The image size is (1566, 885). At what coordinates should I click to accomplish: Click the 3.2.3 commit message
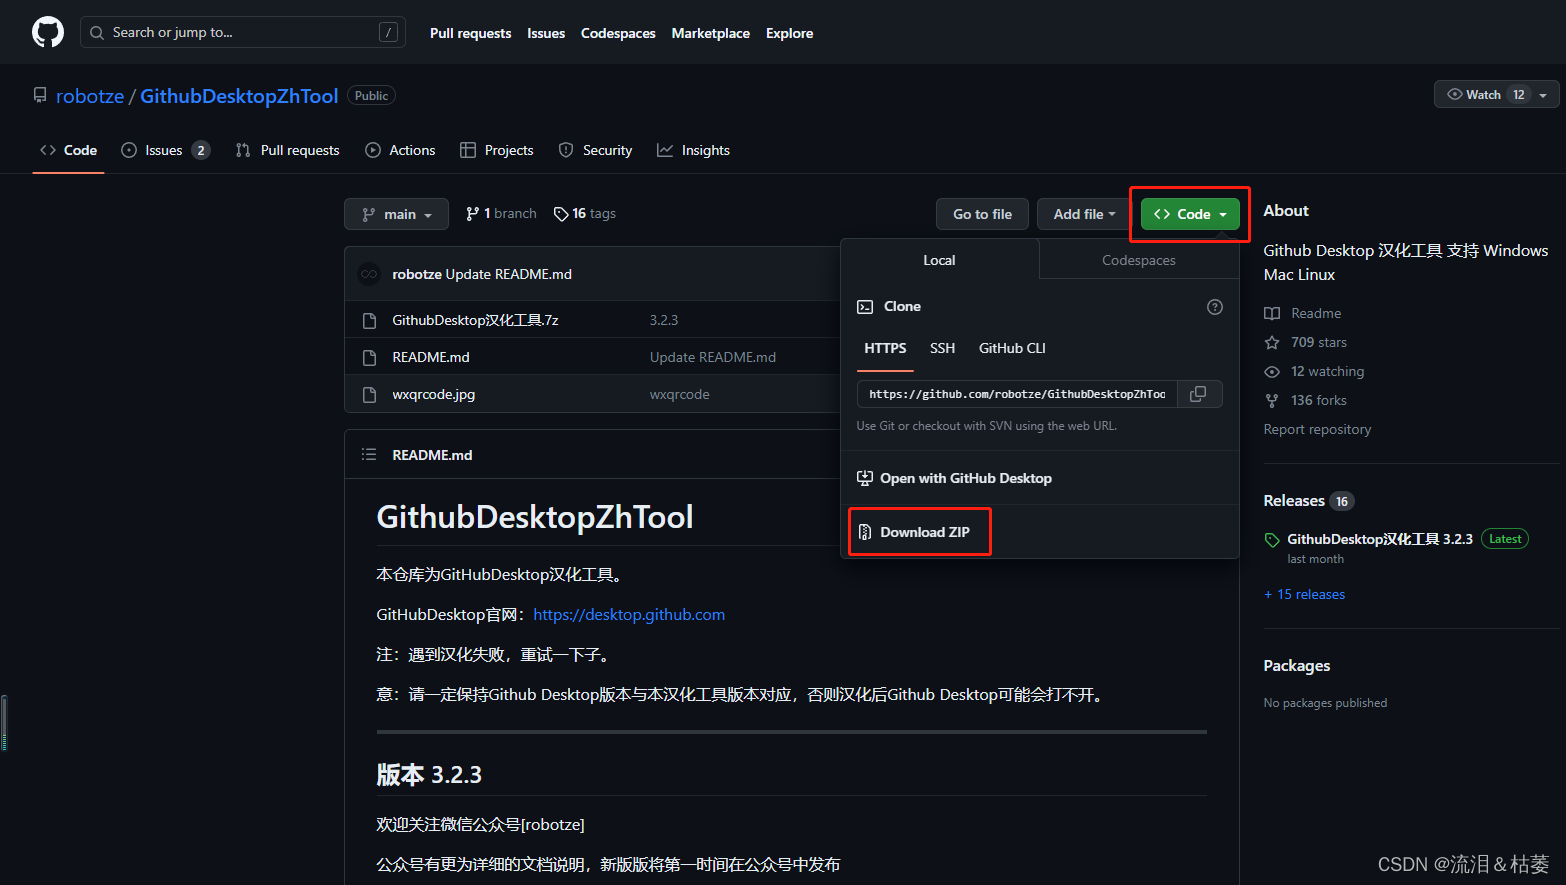click(x=664, y=320)
